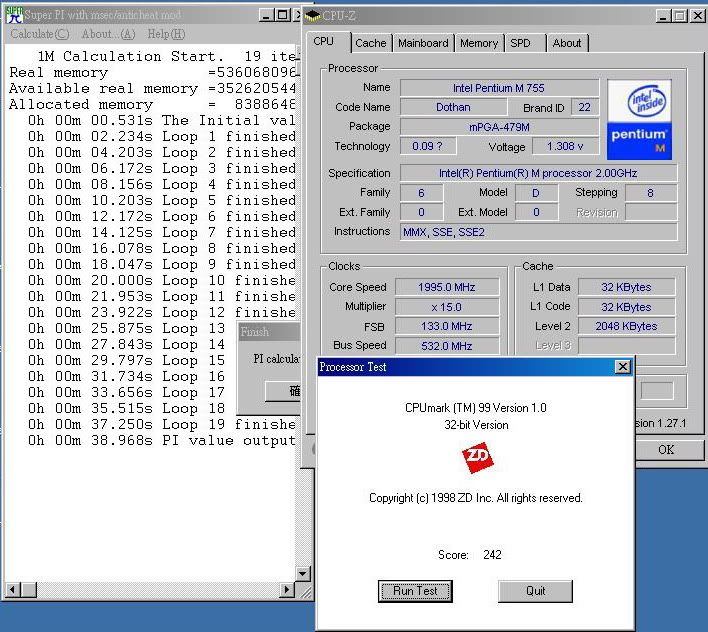Open the About...(A) menu in Super PI
The height and width of the screenshot is (632, 708).
(x=108, y=34)
